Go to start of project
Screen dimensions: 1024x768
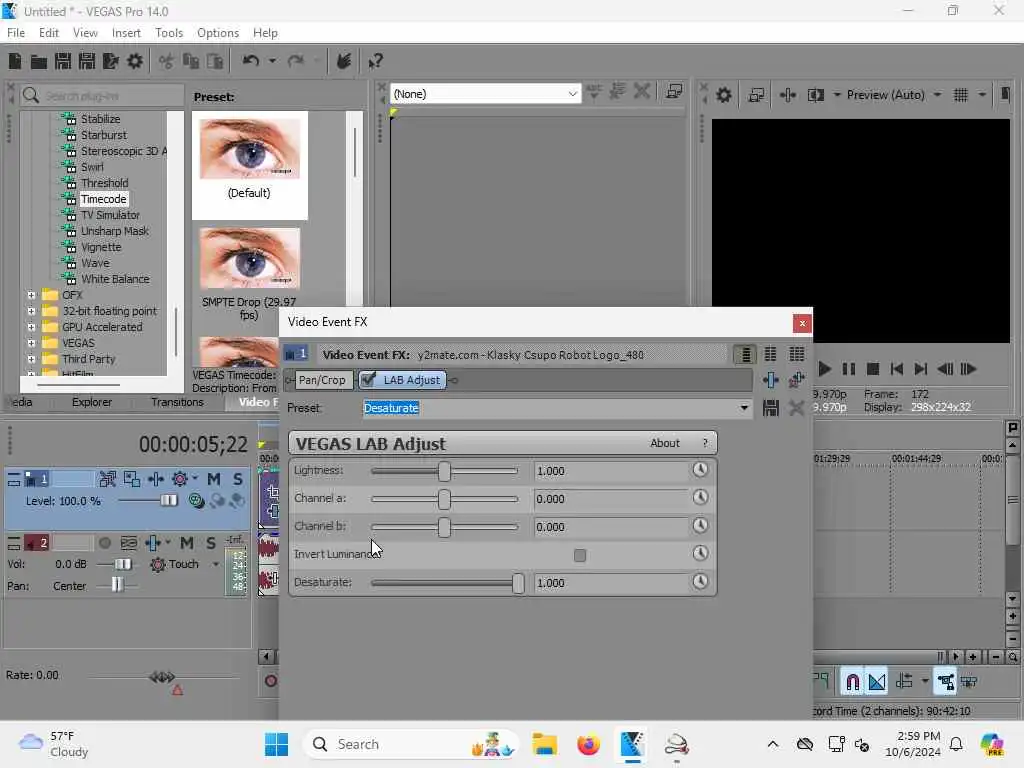[897, 369]
